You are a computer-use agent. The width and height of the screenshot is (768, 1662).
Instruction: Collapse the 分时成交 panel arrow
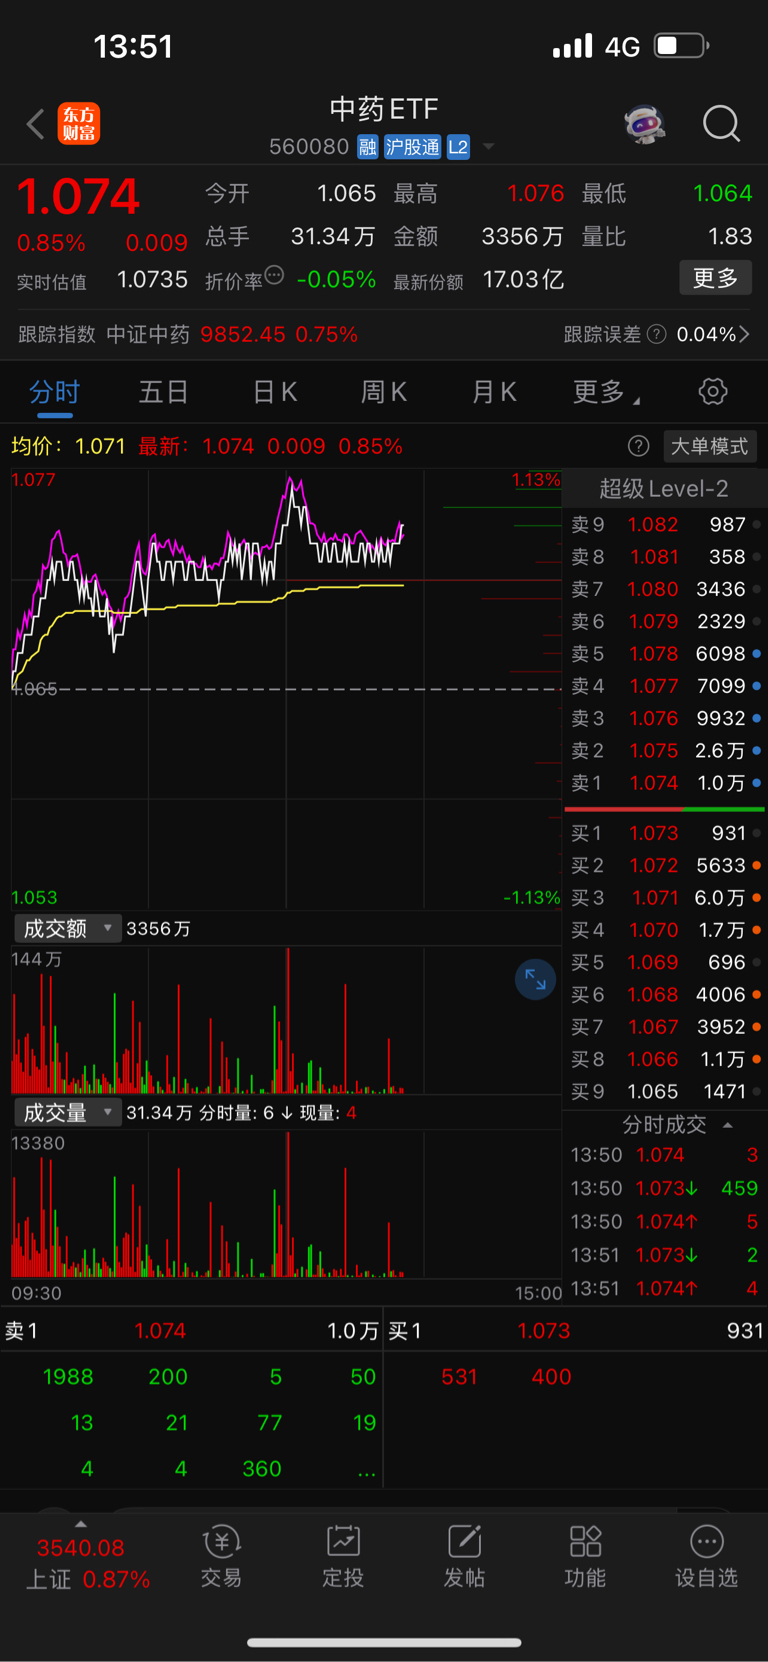(728, 1125)
